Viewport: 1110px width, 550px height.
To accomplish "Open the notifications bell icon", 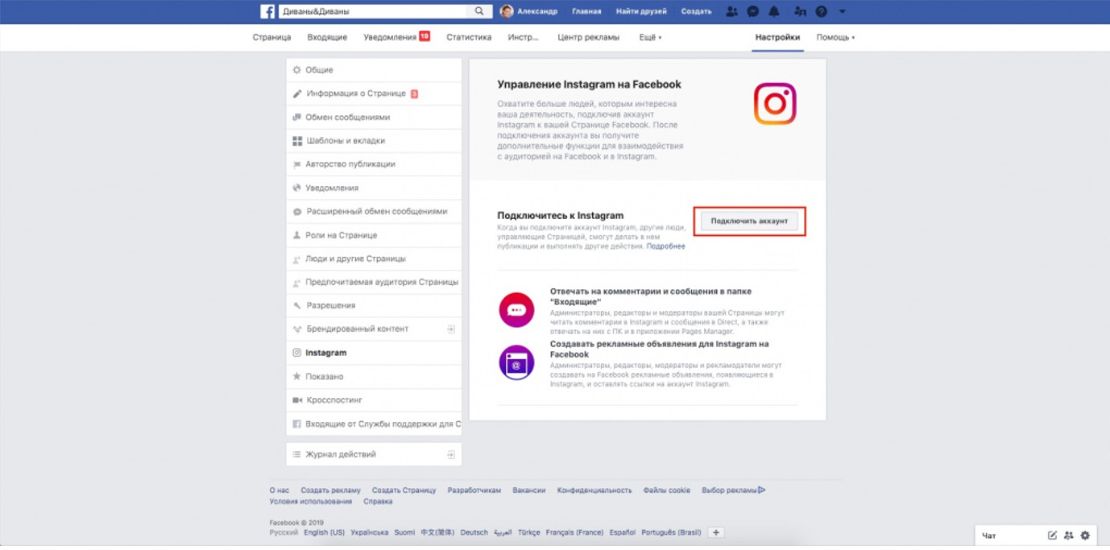I will click(774, 12).
